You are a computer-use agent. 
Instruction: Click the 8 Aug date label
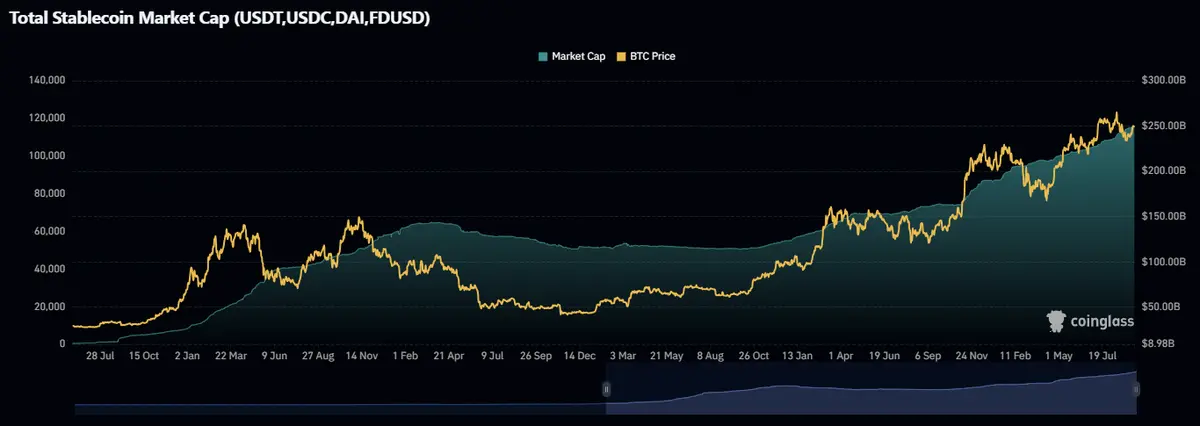pos(709,355)
